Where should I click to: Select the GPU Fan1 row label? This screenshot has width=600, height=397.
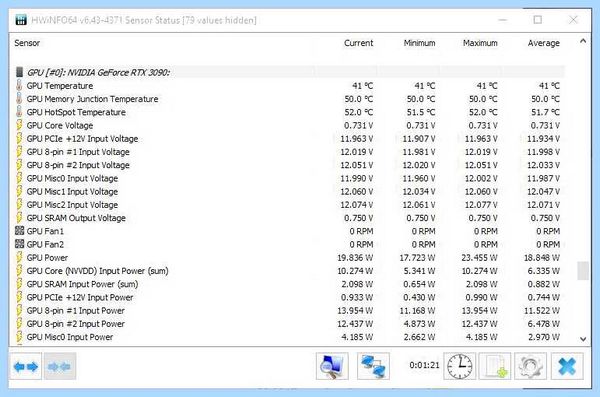pos(45,231)
